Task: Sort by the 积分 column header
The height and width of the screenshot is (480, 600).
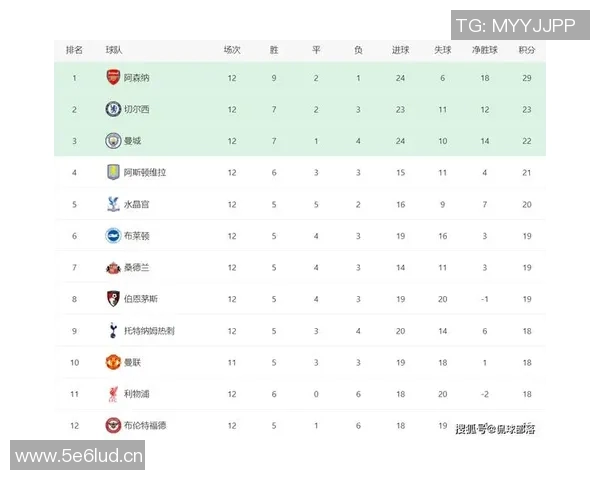Action: 526,50
